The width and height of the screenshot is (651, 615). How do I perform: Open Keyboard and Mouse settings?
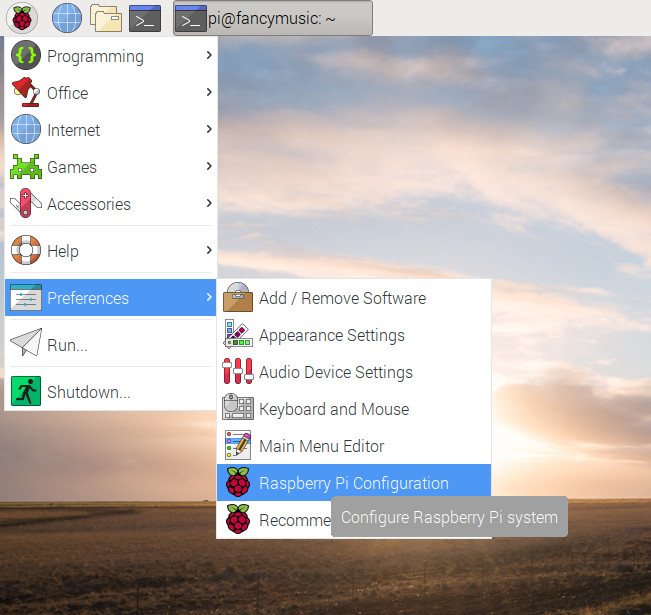[354, 408]
